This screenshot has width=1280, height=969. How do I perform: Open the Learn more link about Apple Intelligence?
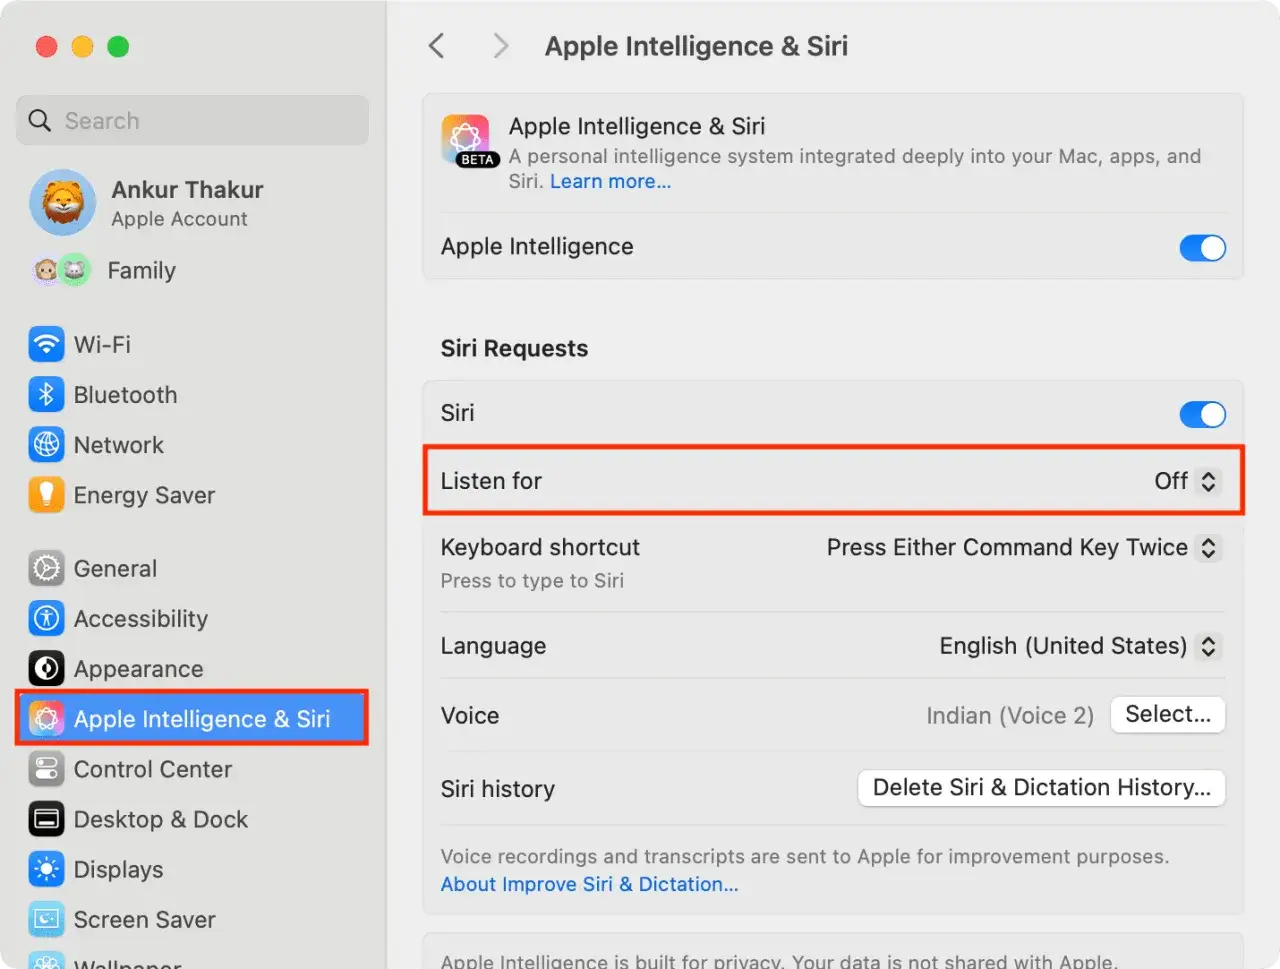[x=610, y=181]
